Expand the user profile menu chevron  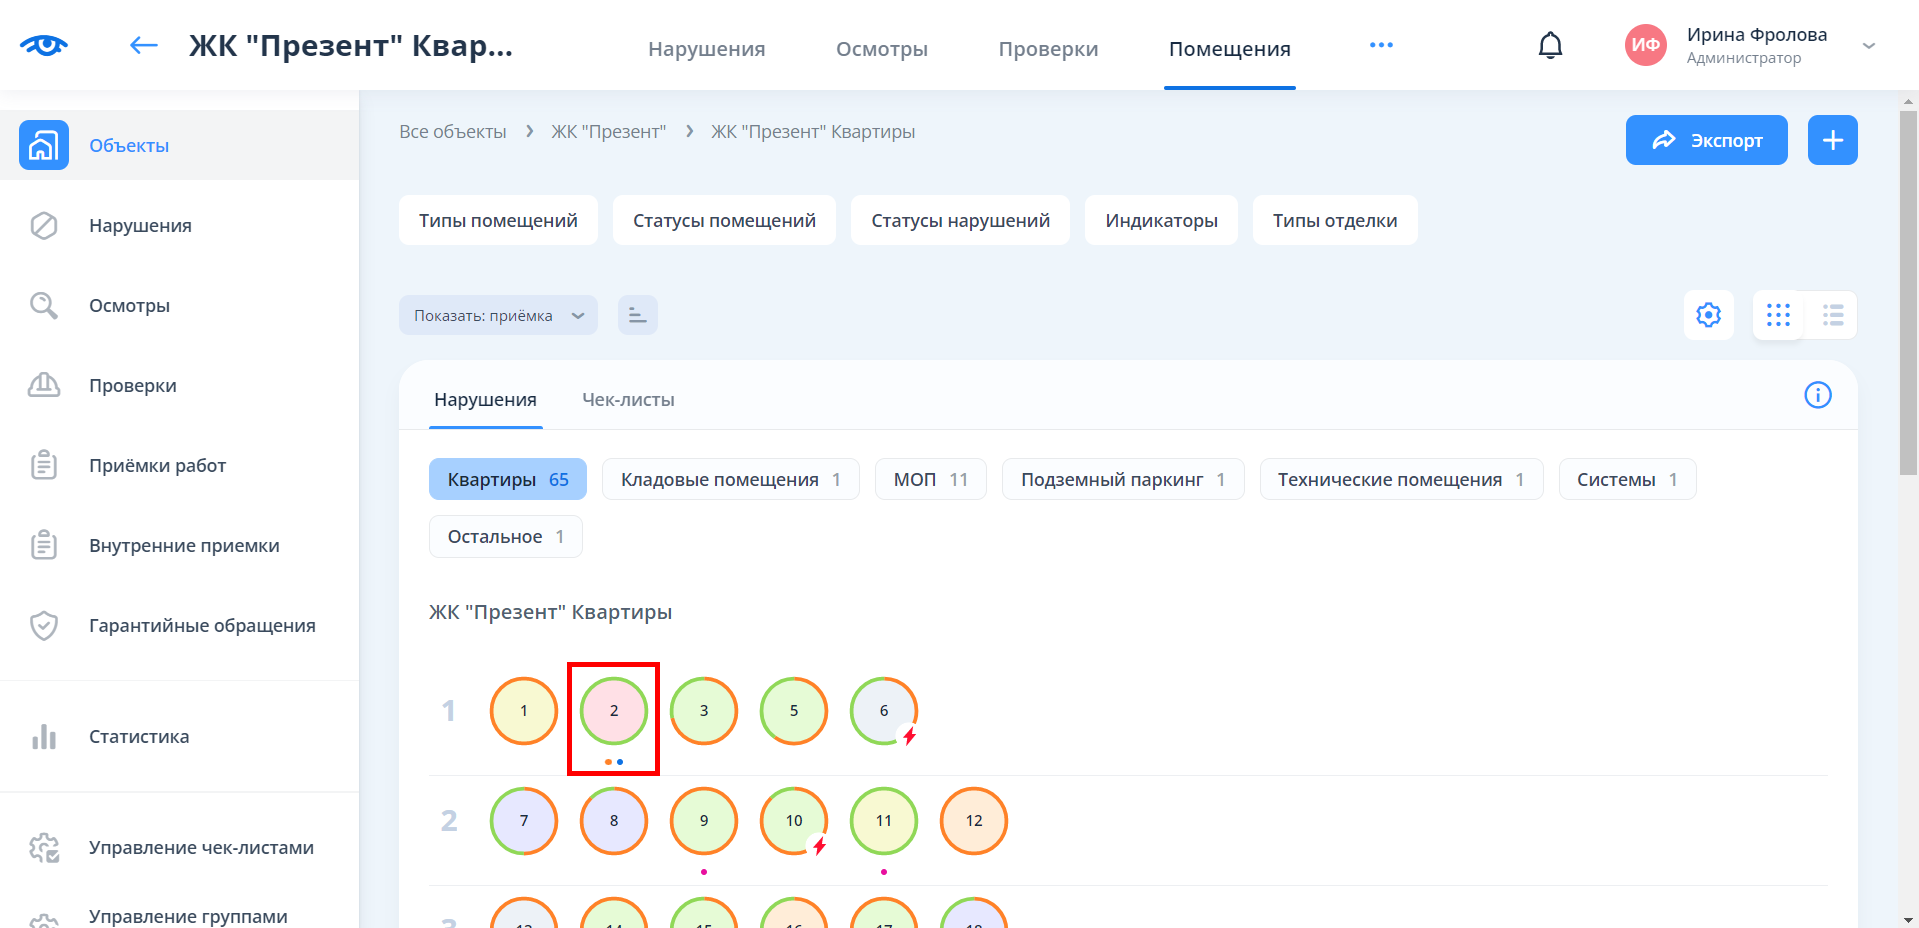coord(1868,46)
